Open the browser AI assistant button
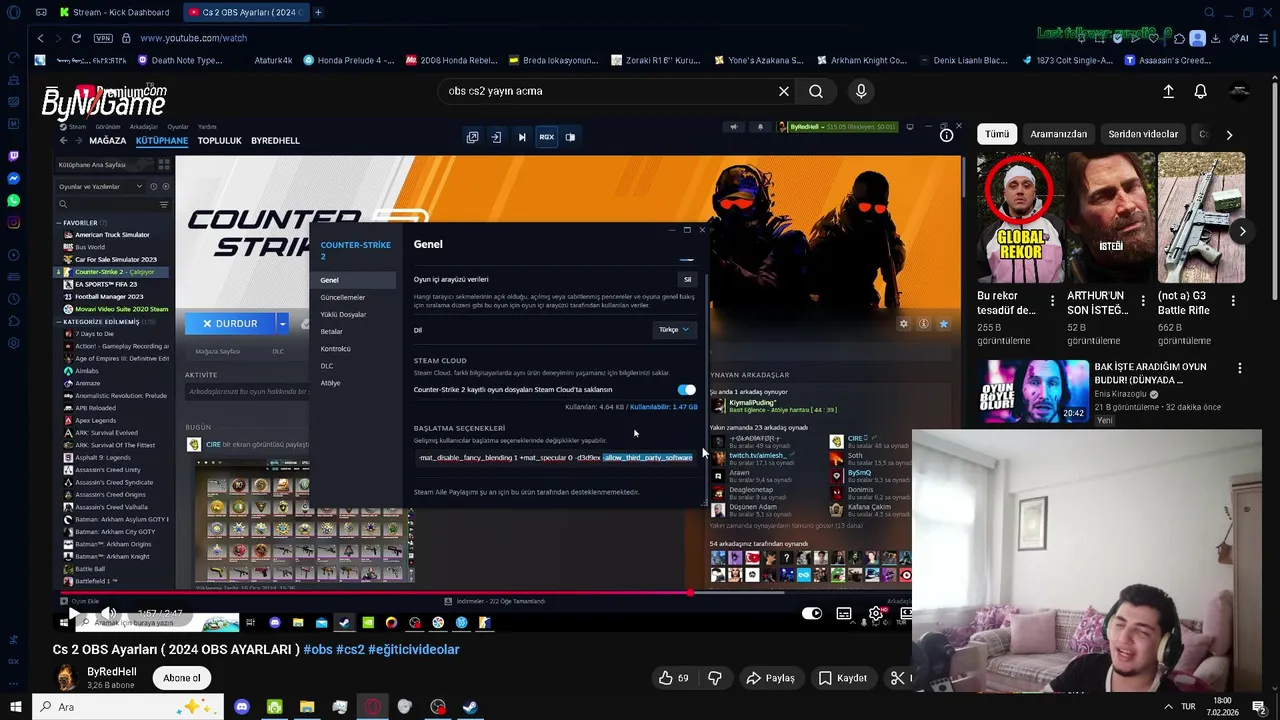 (x=1240, y=38)
